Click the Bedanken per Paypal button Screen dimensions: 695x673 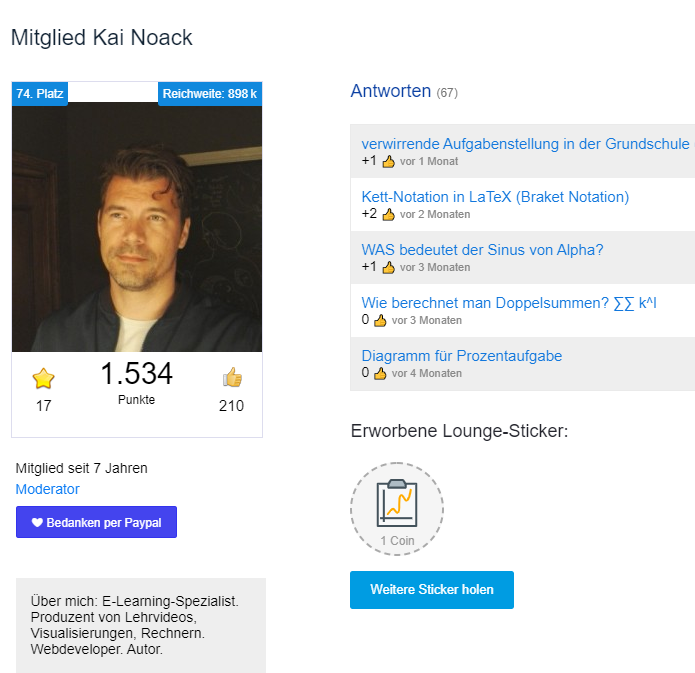pos(96,522)
